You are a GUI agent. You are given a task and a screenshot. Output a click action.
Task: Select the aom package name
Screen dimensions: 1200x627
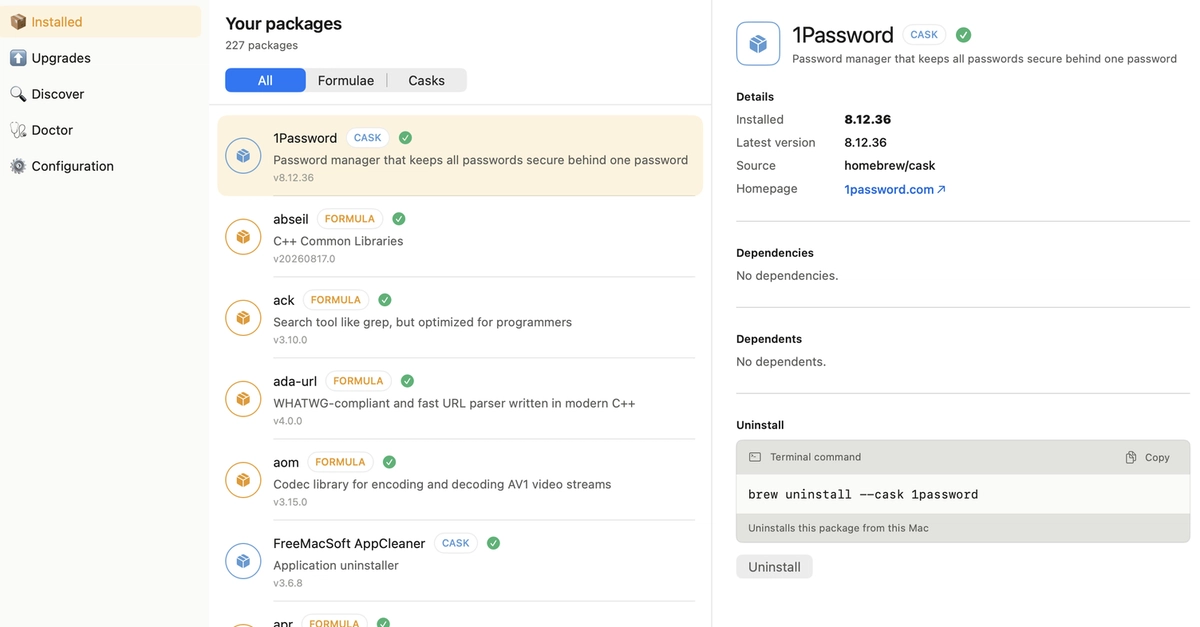(x=286, y=462)
